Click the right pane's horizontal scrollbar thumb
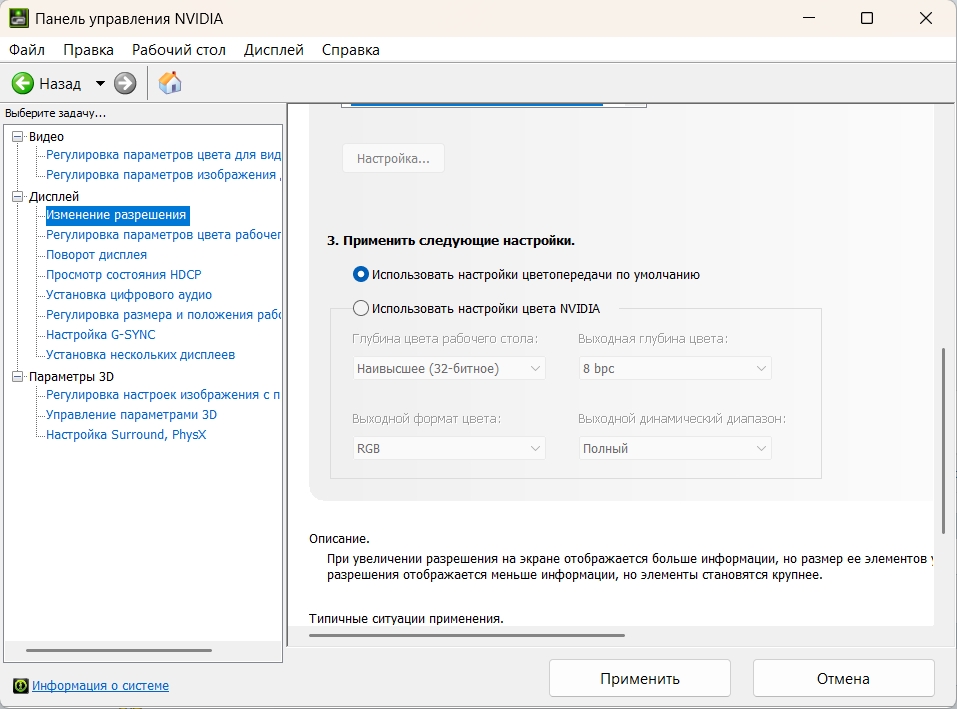The height and width of the screenshot is (709, 957). coord(467,636)
